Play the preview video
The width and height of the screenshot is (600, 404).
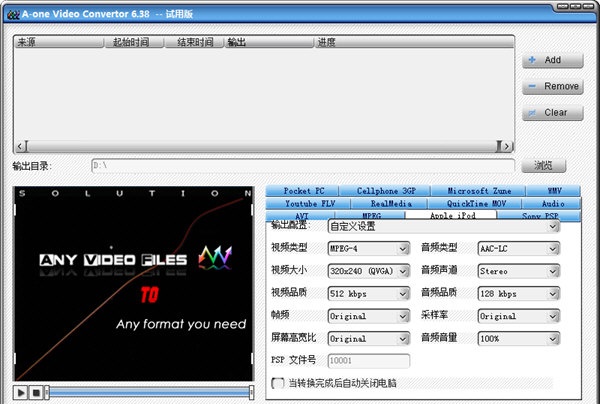pyautogui.click(x=21, y=393)
